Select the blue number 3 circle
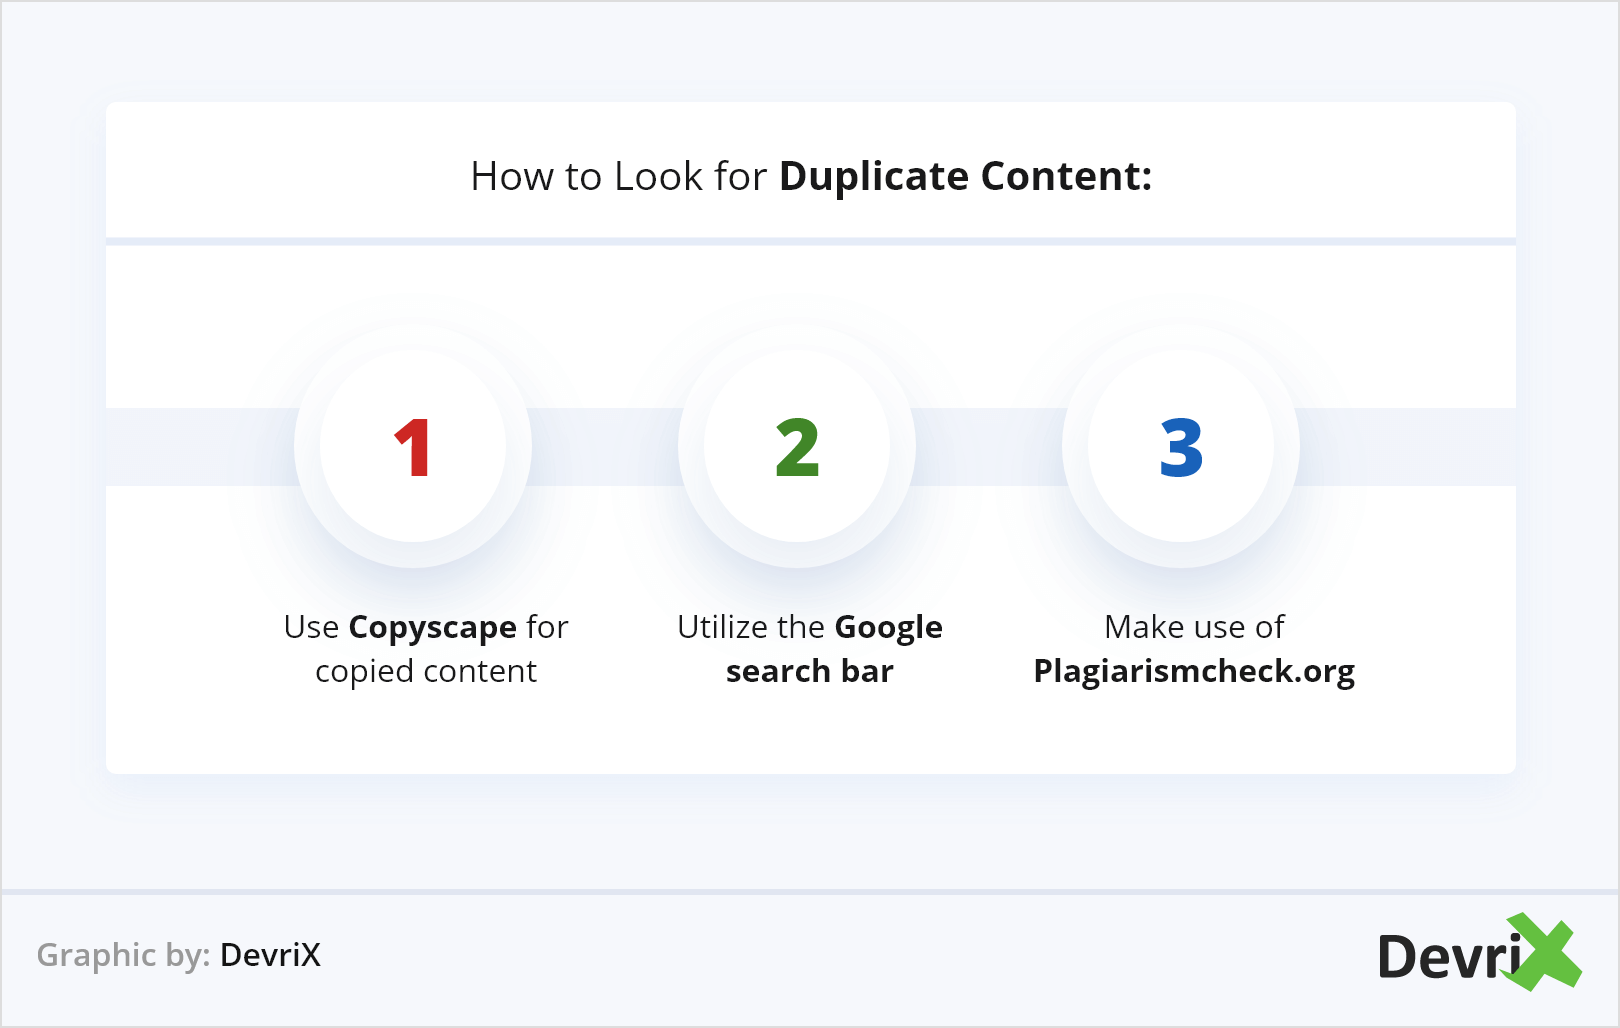This screenshot has height=1028, width=1620. point(1181,446)
